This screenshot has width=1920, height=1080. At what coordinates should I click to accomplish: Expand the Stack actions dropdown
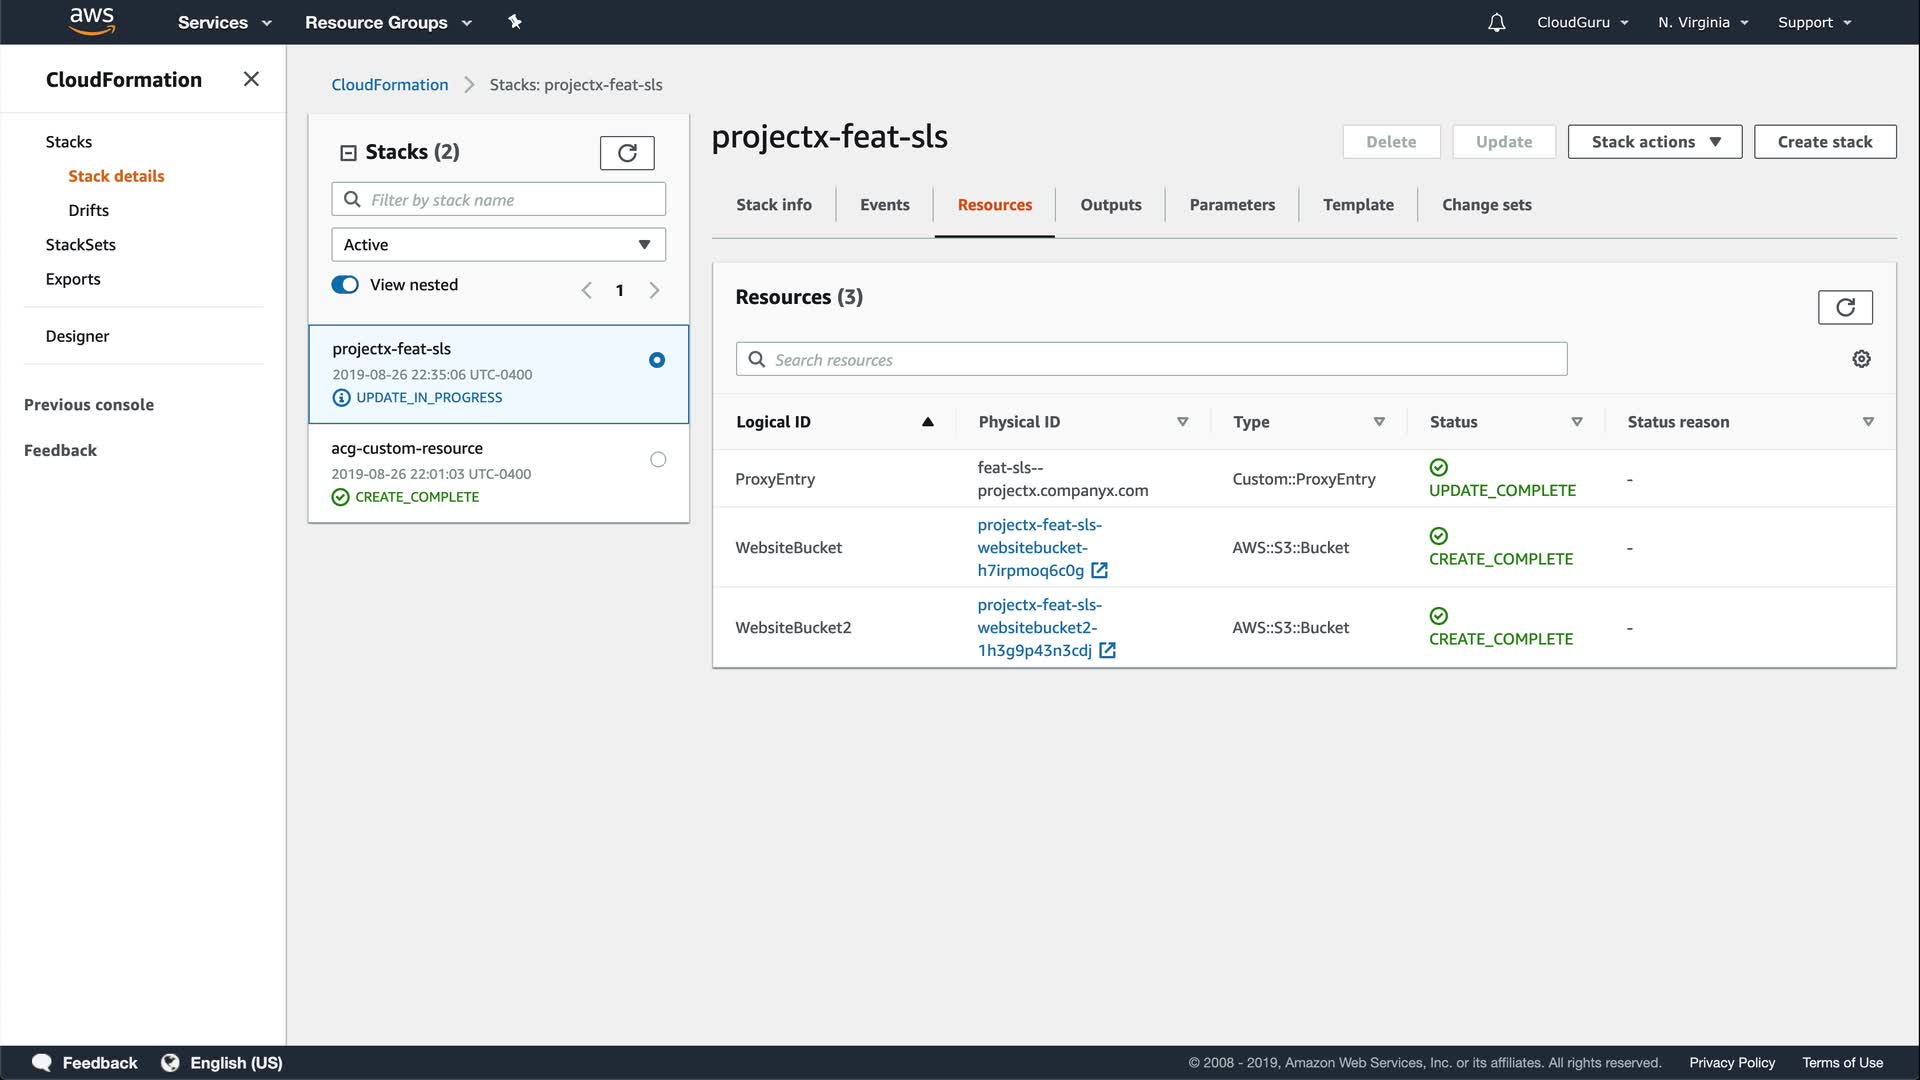(1654, 142)
